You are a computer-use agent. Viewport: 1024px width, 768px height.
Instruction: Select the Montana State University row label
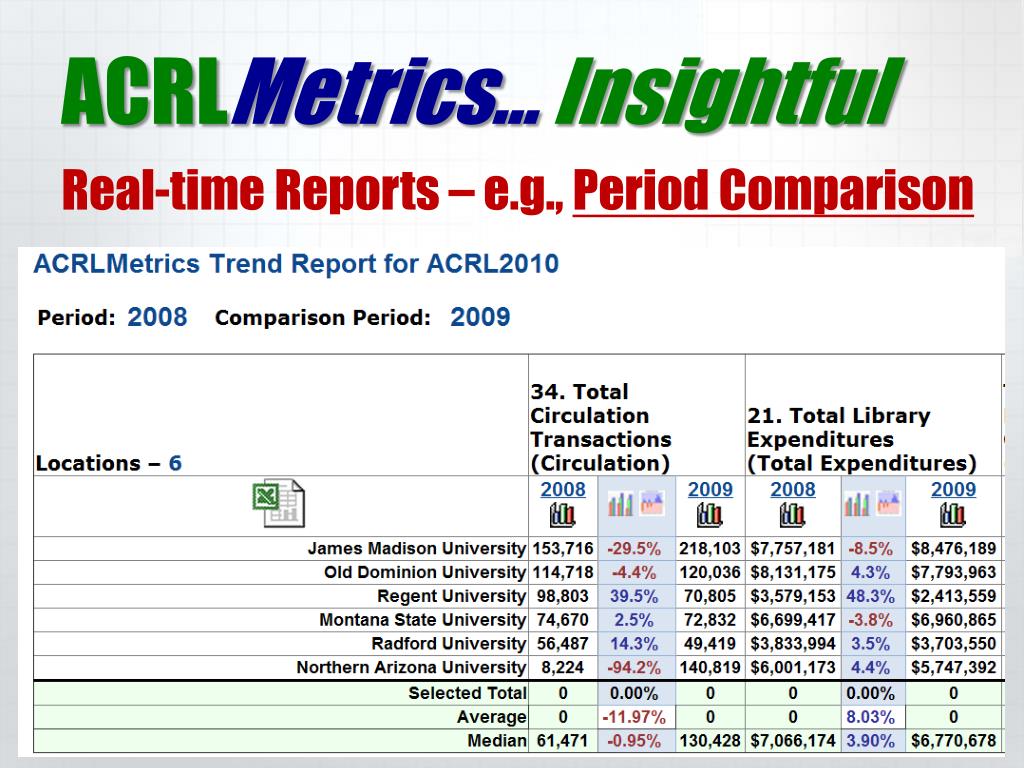coord(423,620)
